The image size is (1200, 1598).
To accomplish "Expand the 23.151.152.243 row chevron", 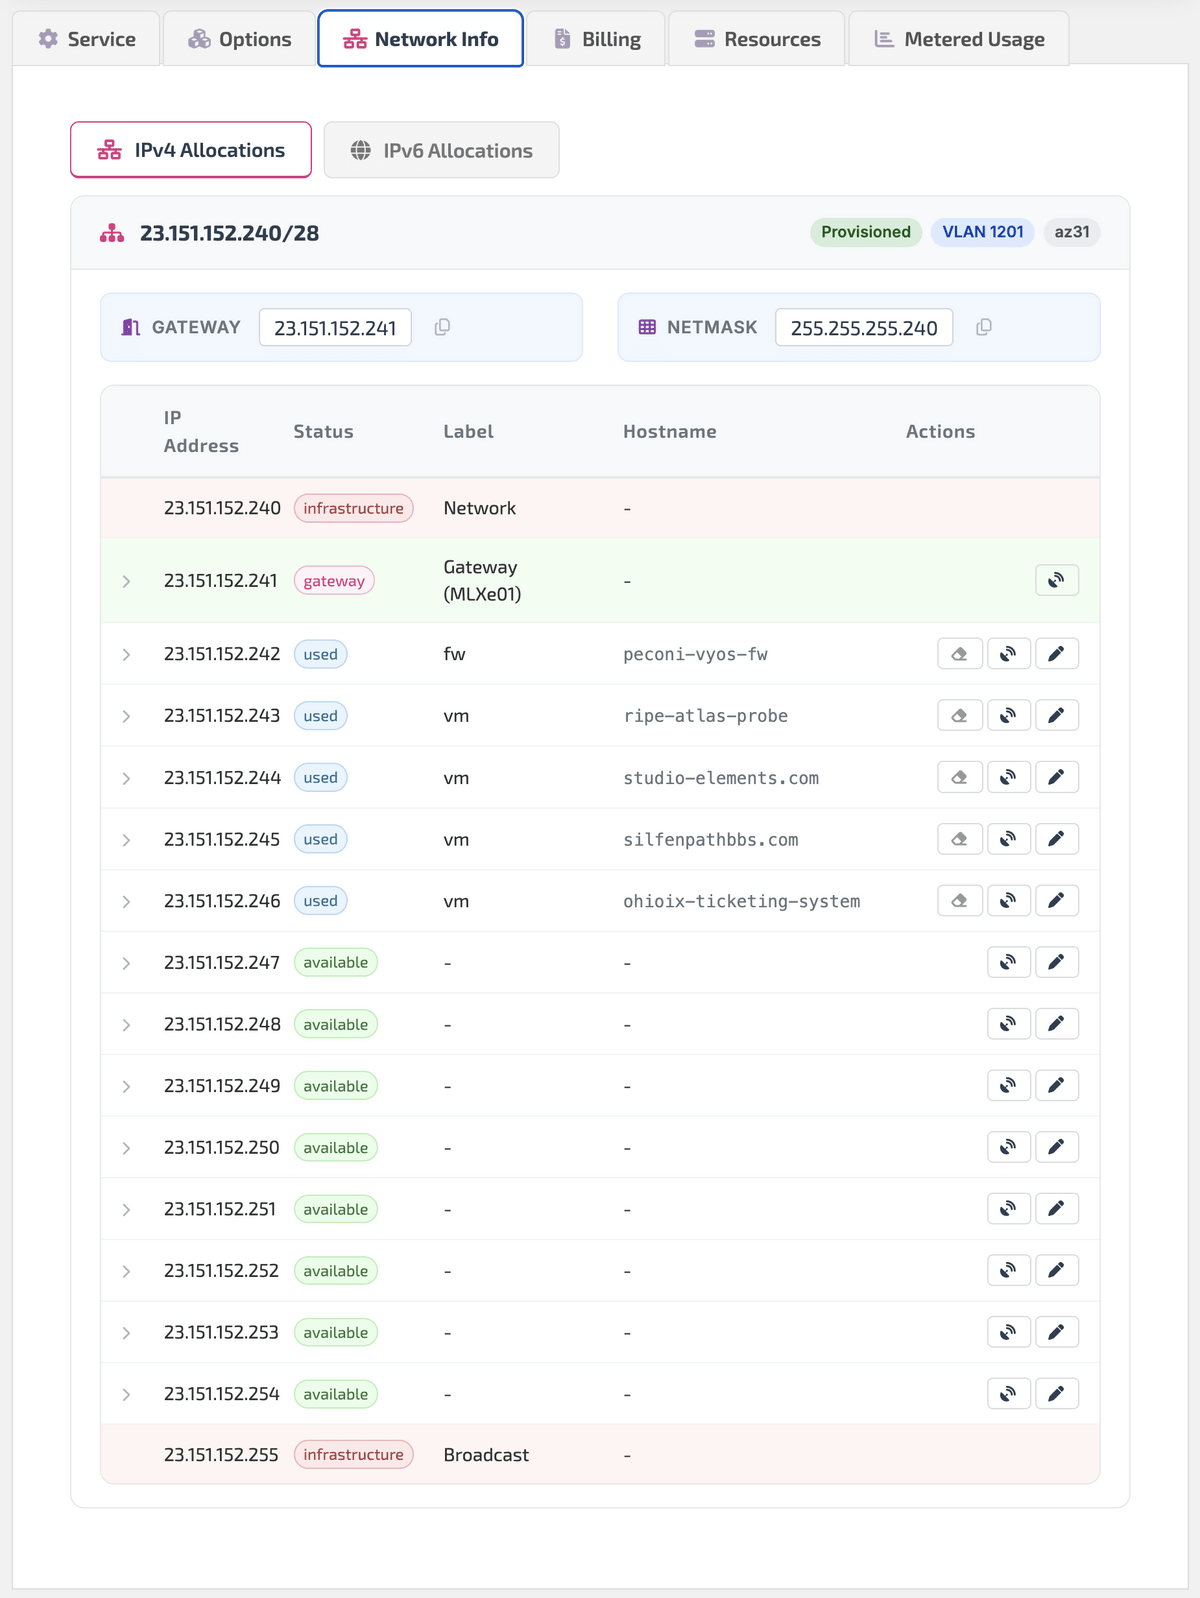I will [126, 717].
